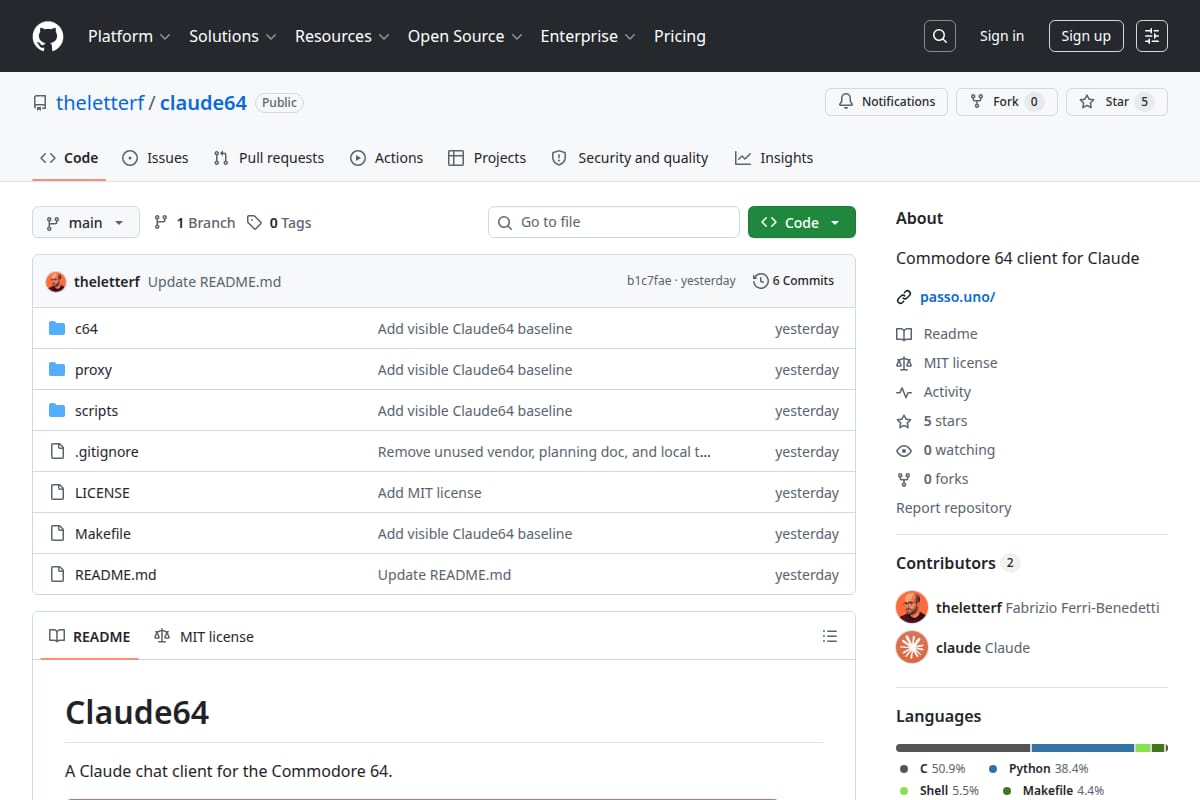Open the appearance settings icon in header
This screenshot has width=1200, height=800.
1152,36
